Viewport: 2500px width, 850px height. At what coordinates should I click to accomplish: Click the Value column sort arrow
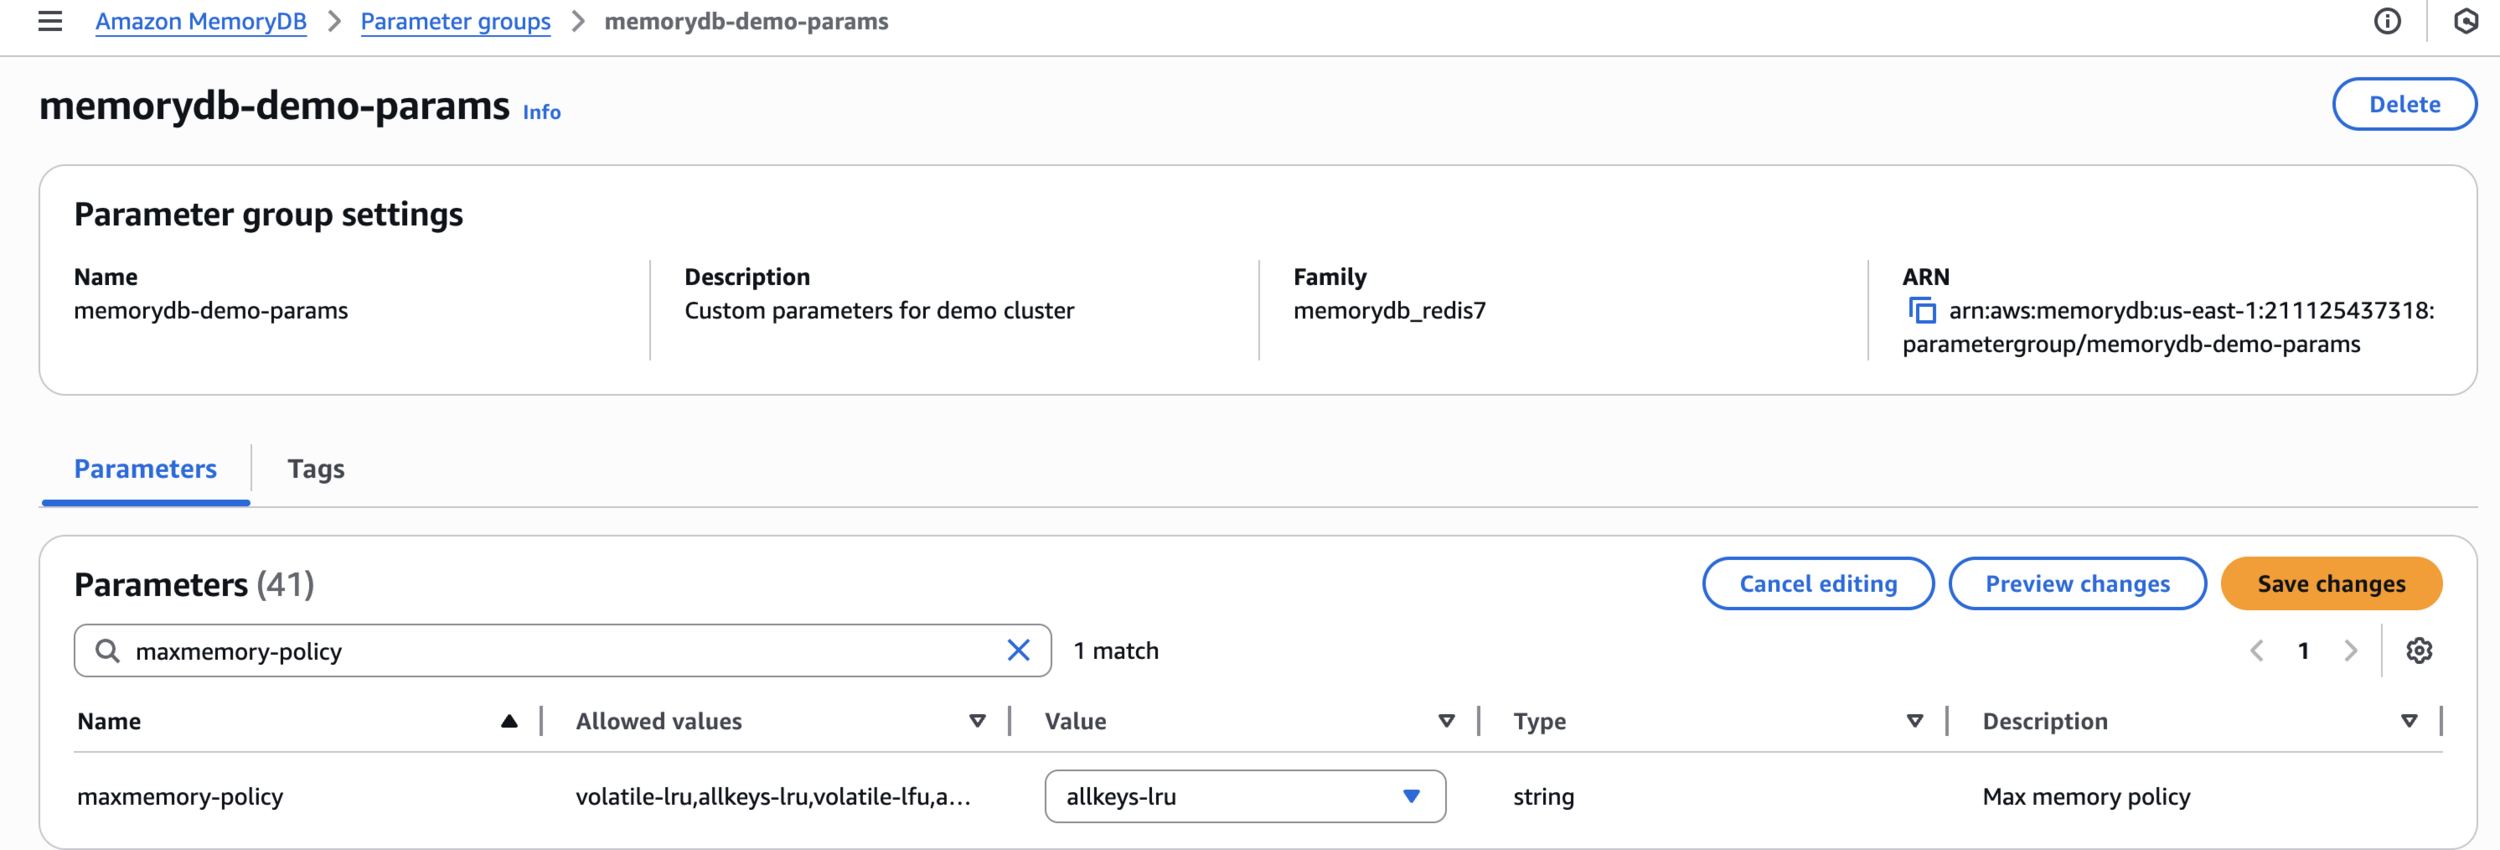point(1446,721)
